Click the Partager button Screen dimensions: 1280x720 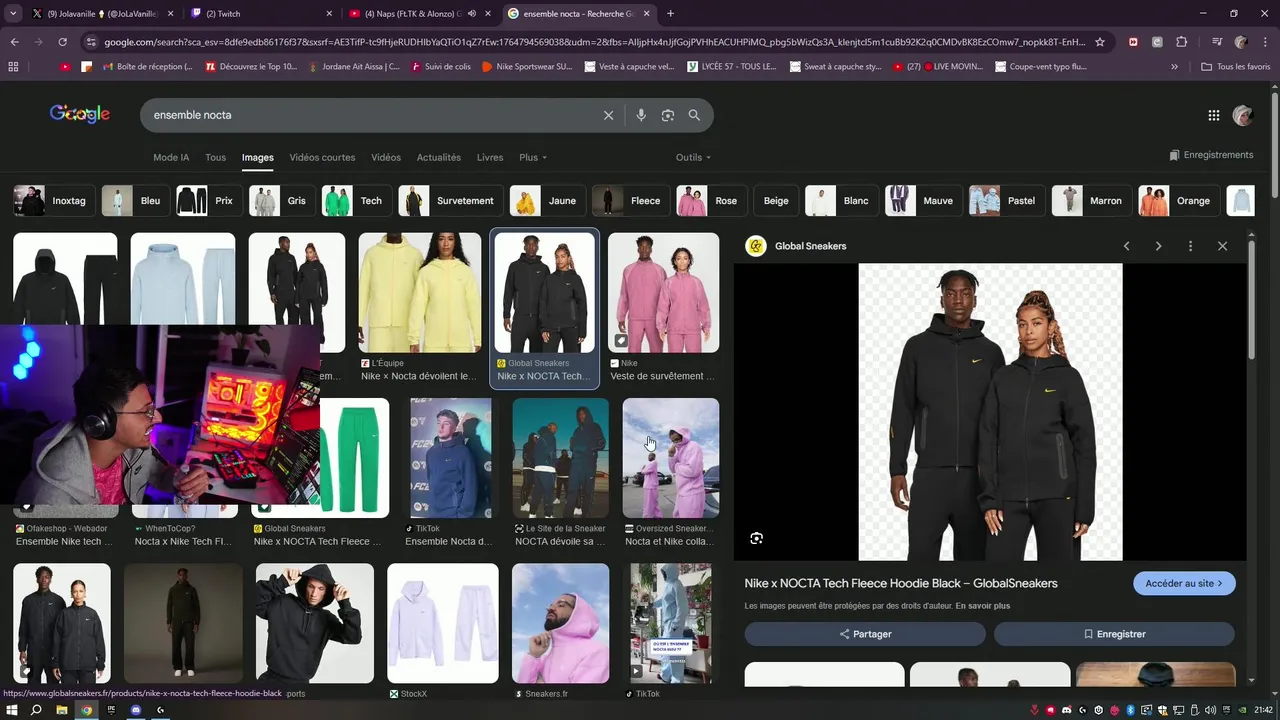click(865, 634)
